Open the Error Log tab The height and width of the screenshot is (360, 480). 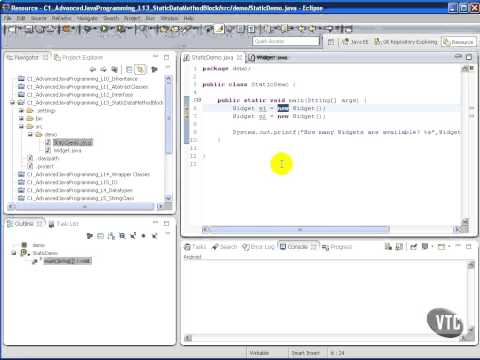point(259,247)
